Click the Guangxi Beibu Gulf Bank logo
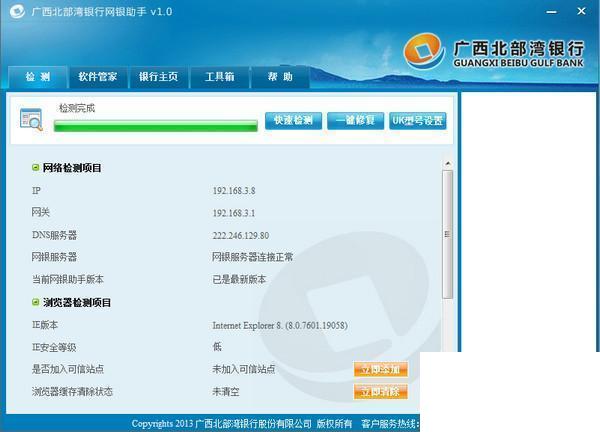The image size is (600, 432). point(493,53)
